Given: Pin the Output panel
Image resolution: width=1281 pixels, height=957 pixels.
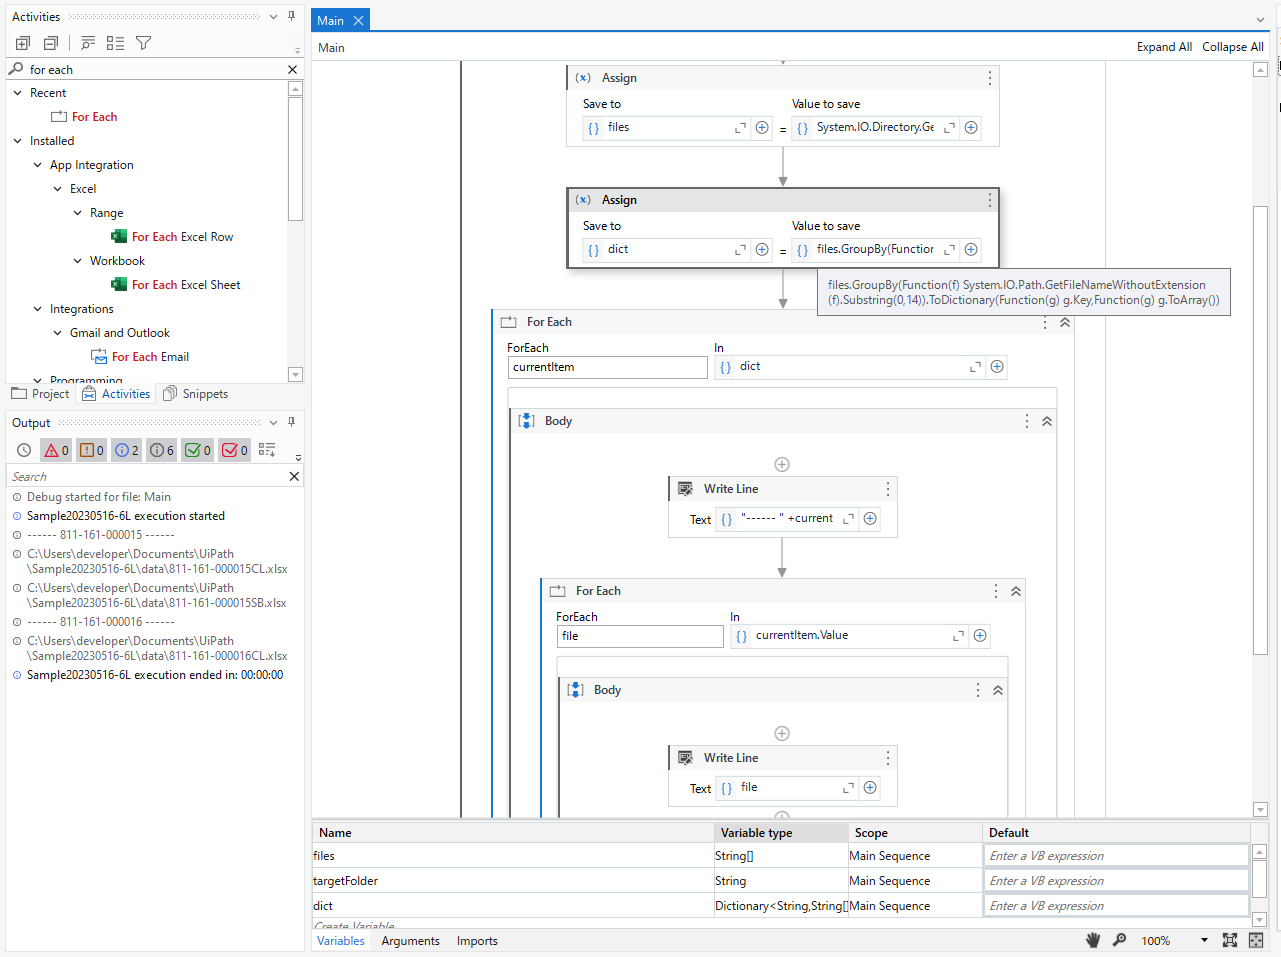Looking at the screenshot, I should (x=291, y=423).
